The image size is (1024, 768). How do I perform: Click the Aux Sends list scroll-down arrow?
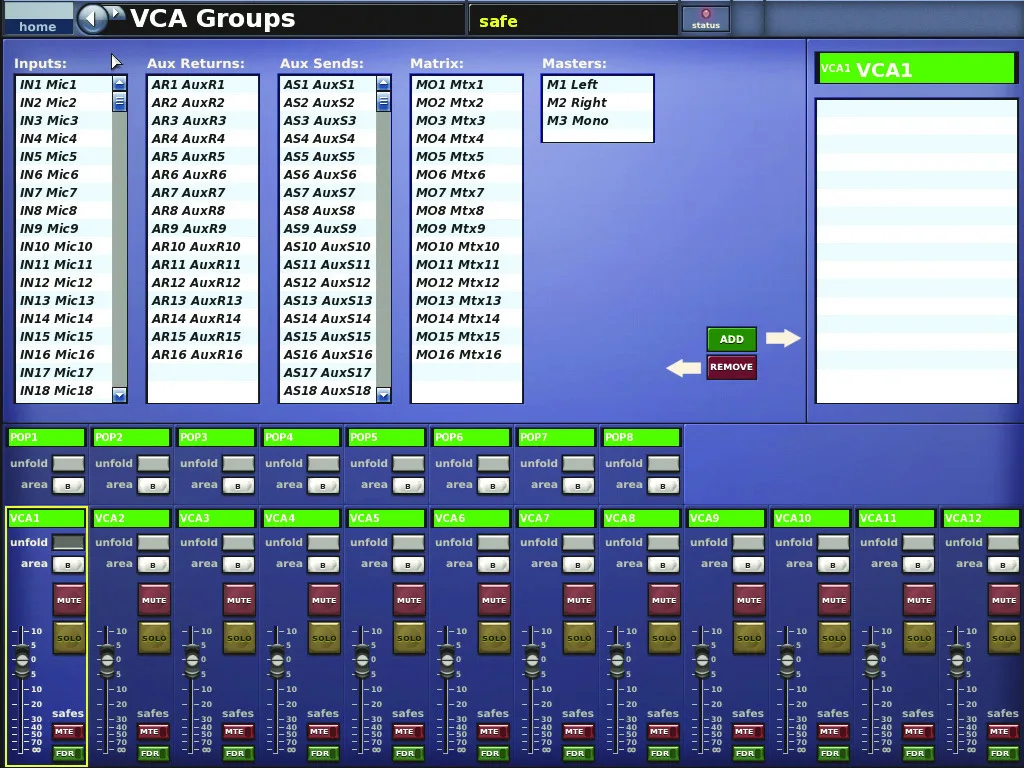383,394
